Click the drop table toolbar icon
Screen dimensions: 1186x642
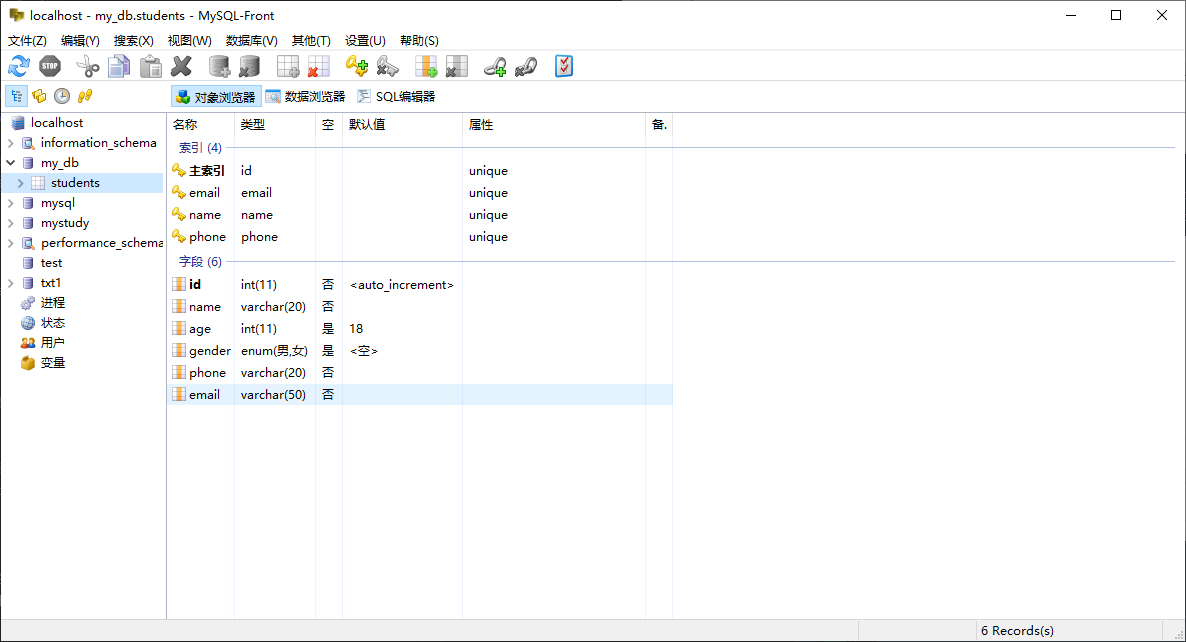(318, 66)
